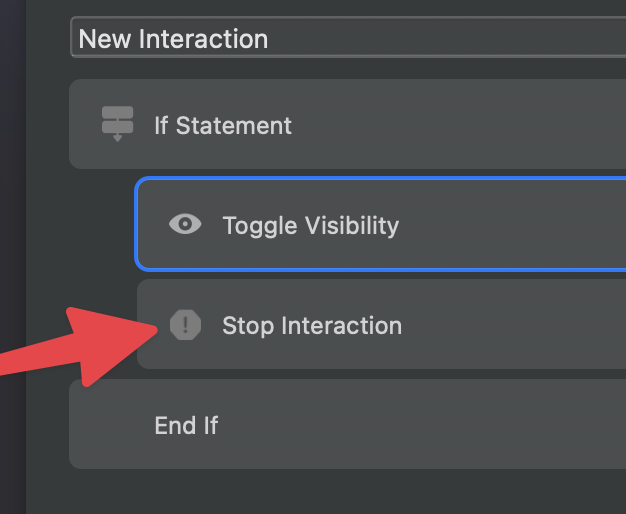Click empty panel area below End If
The image size is (626, 514).
340,490
